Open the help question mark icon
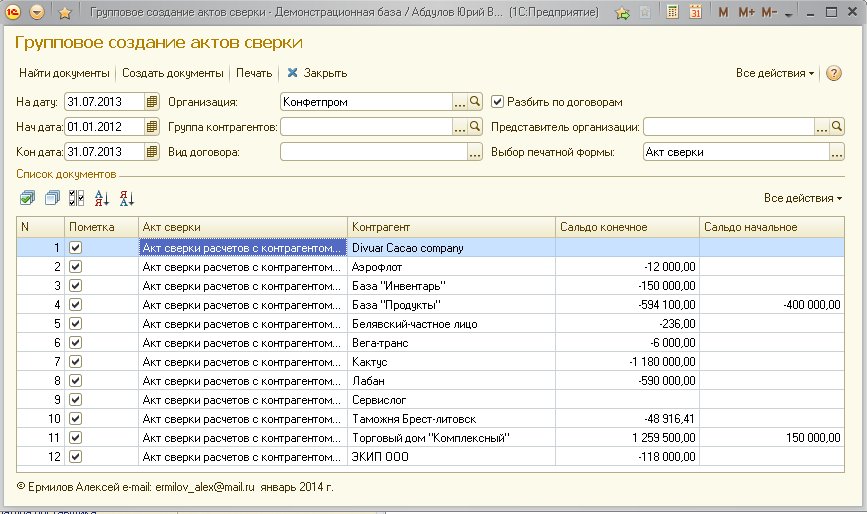The width and height of the screenshot is (867, 514). pos(834,73)
